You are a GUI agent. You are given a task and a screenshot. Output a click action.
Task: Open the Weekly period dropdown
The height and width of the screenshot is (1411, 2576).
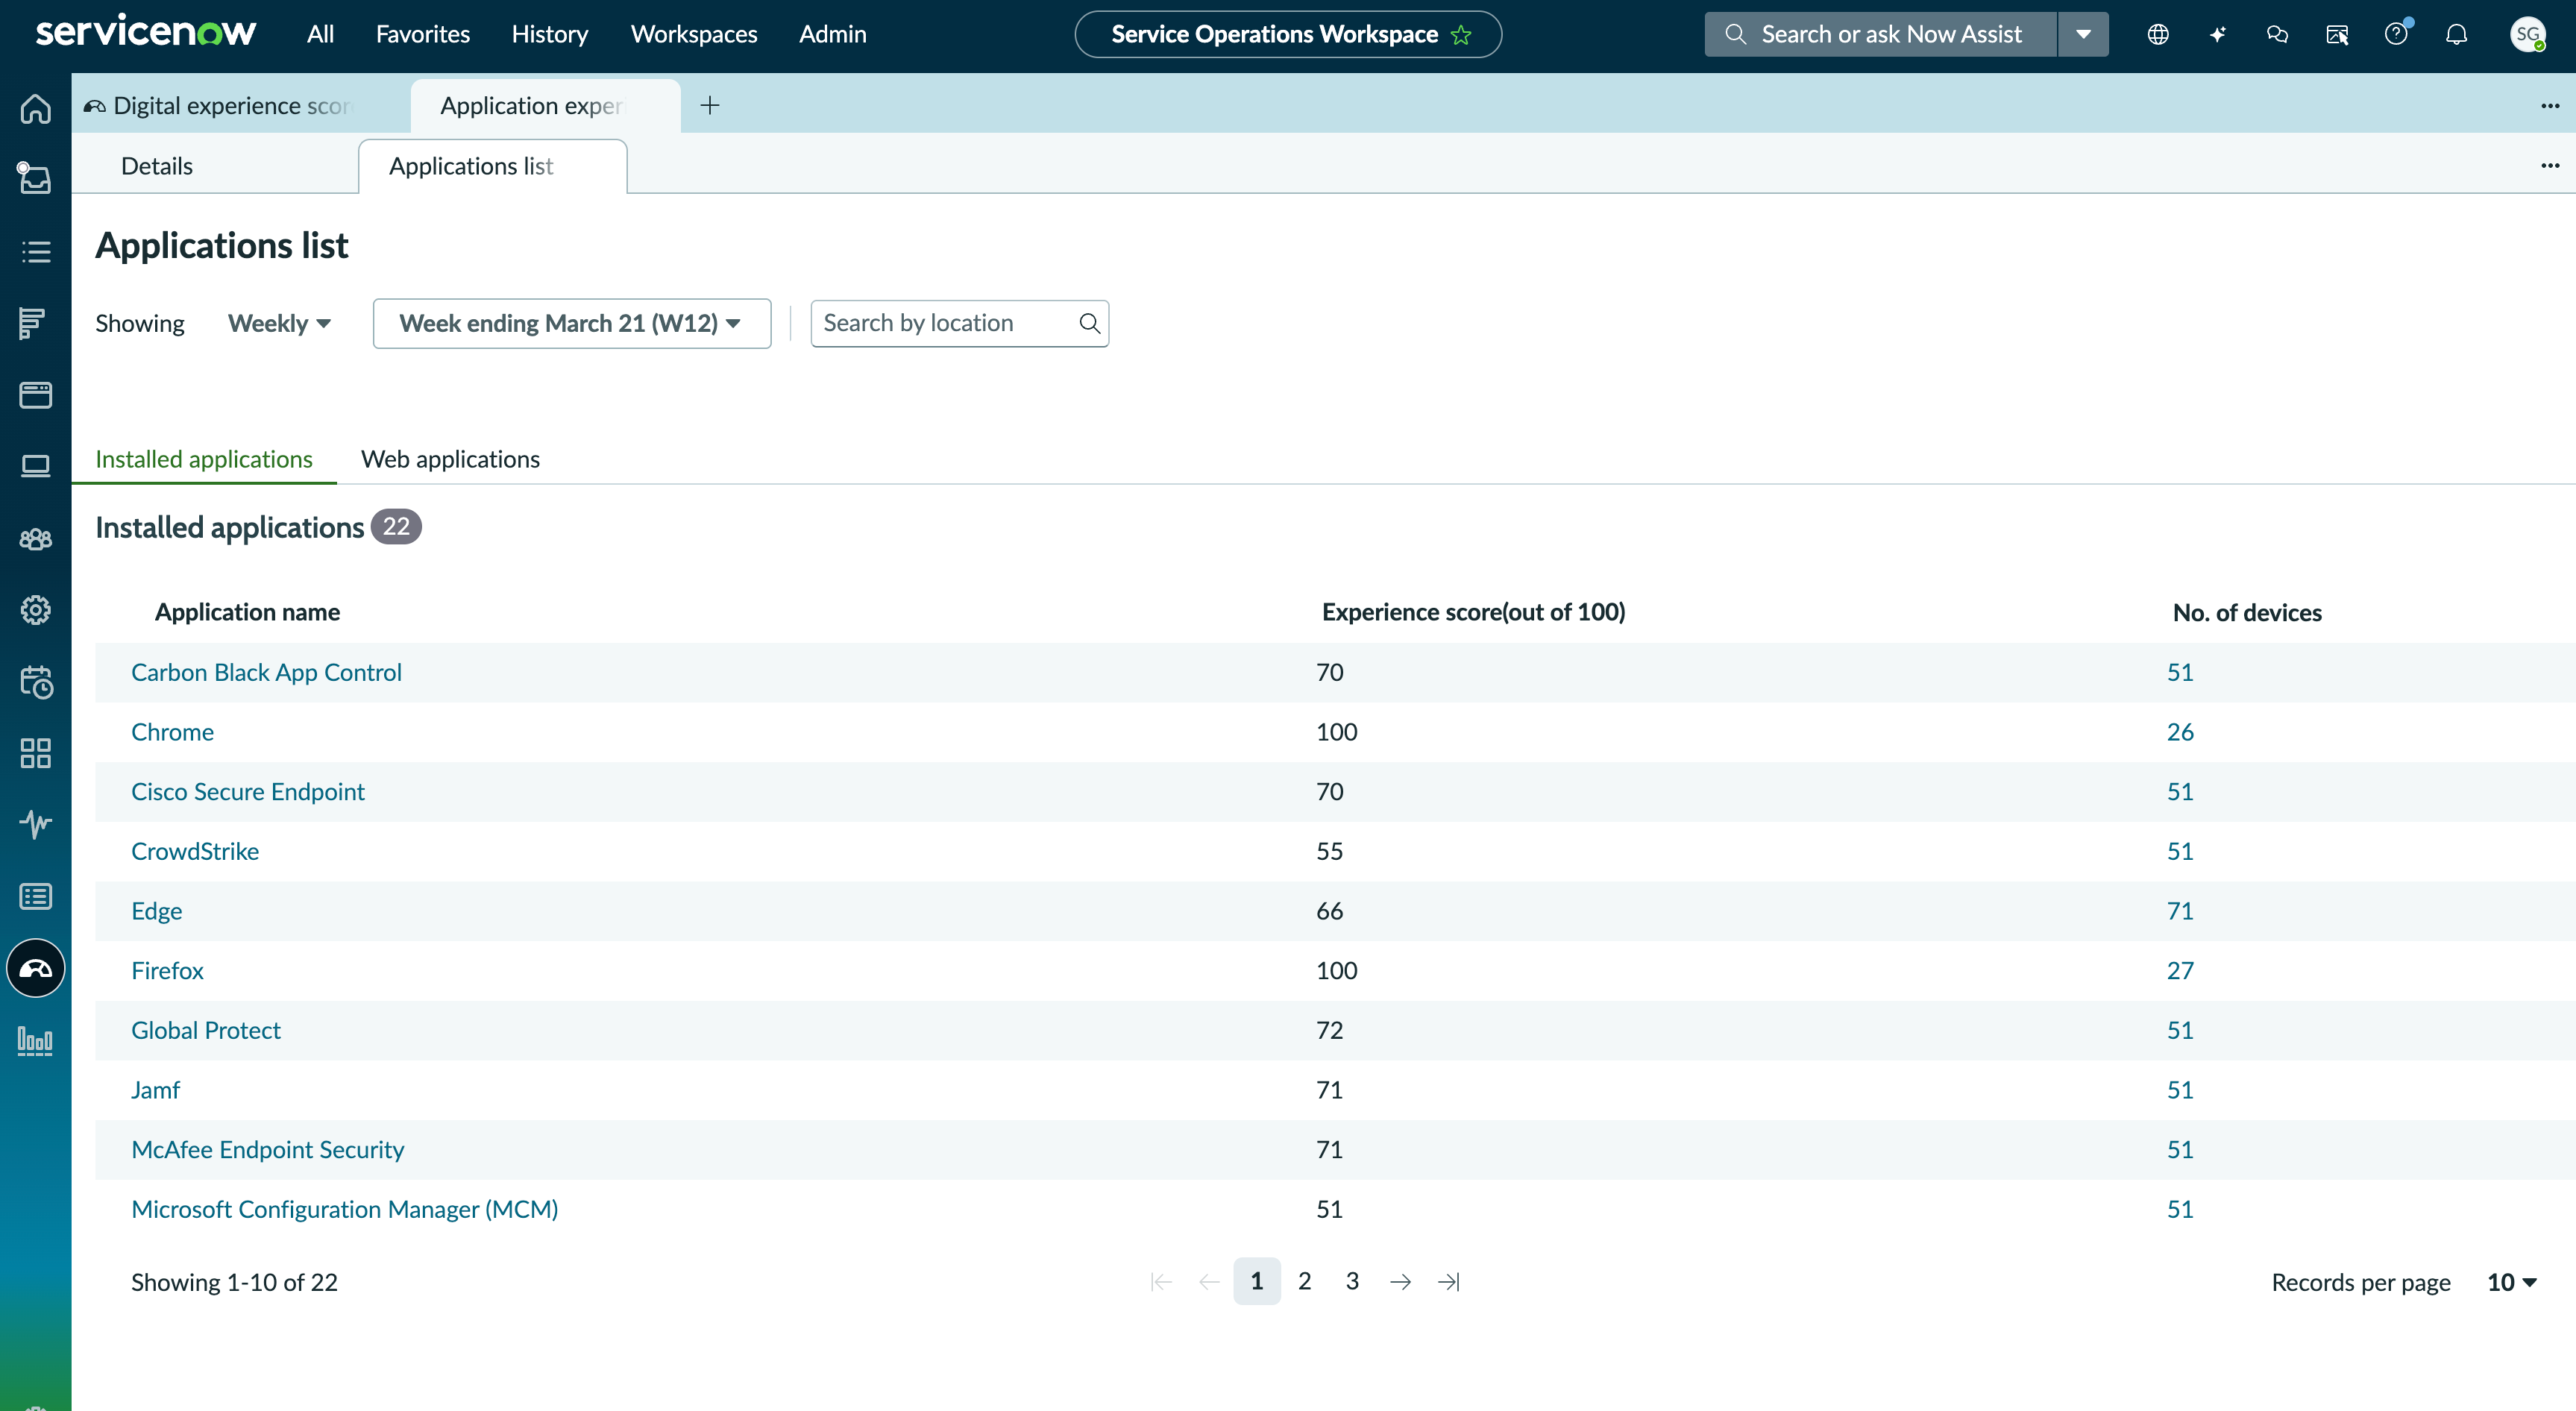(x=279, y=323)
